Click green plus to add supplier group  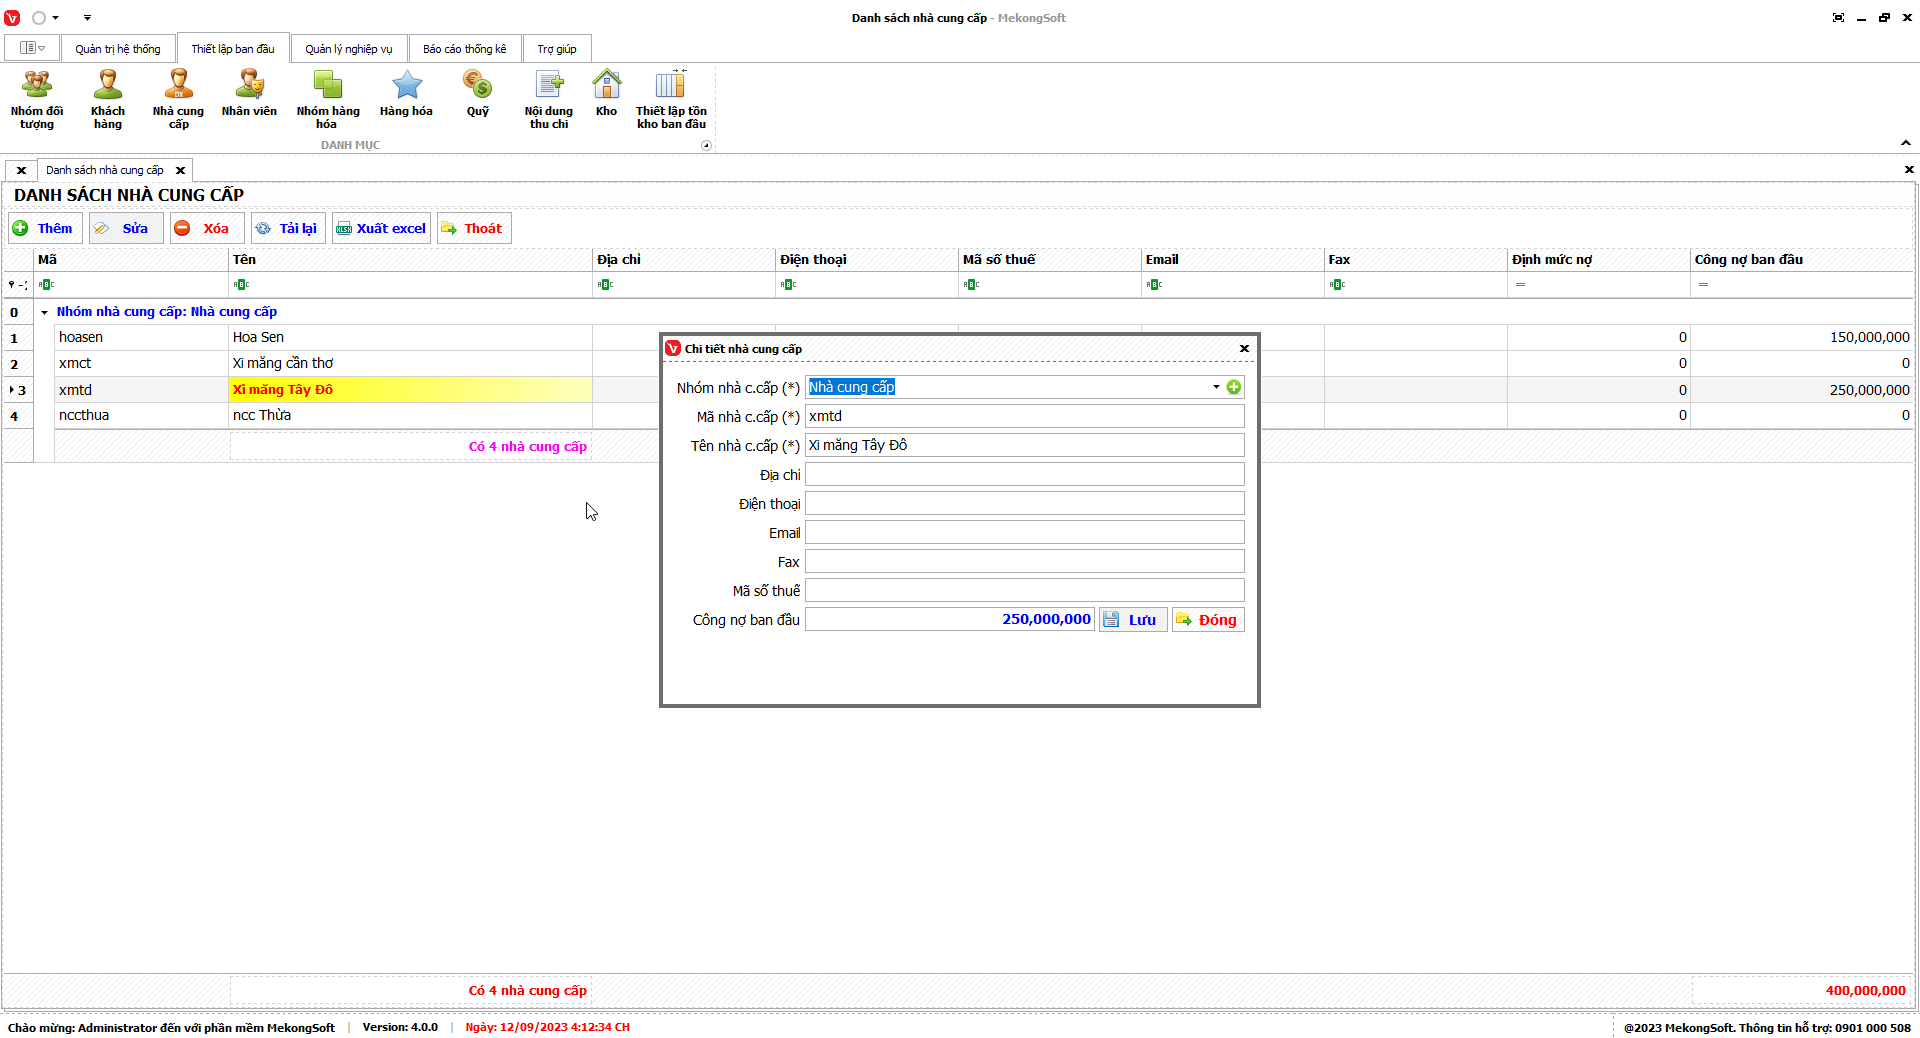[1234, 387]
